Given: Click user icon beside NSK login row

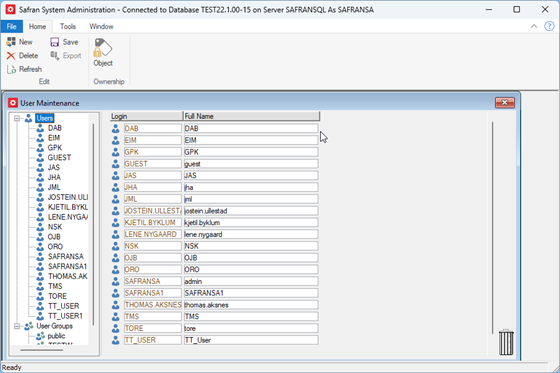Looking at the screenshot, I should (x=115, y=246).
